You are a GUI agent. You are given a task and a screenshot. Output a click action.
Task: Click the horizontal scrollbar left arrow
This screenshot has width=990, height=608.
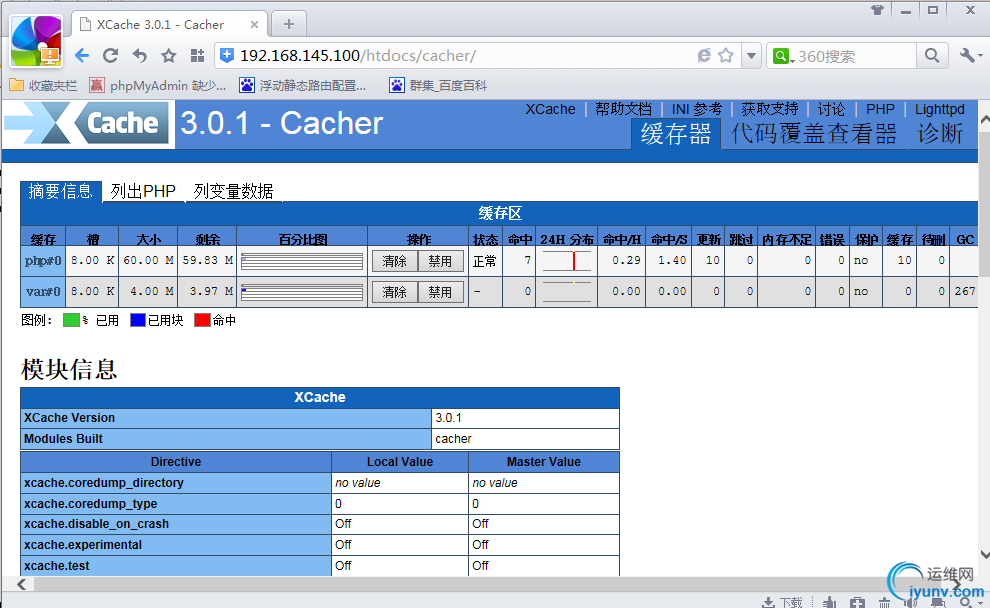click(x=21, y=584)
